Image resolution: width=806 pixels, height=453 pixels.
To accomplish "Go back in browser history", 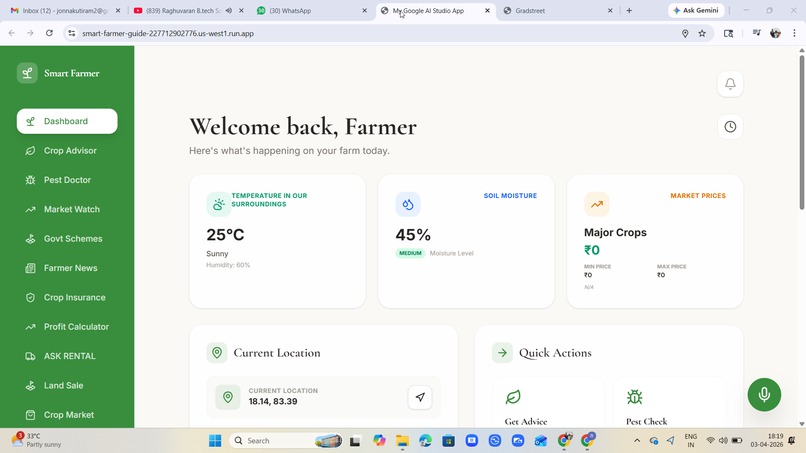I will [12, 33].
